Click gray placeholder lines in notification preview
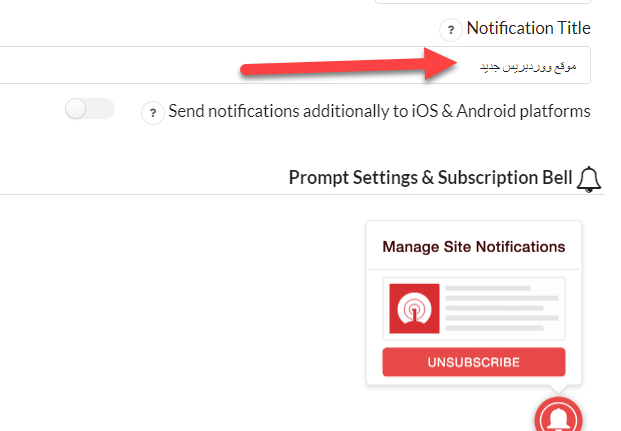The height and width of the screenshot is (431, 621). pos(494,309)
